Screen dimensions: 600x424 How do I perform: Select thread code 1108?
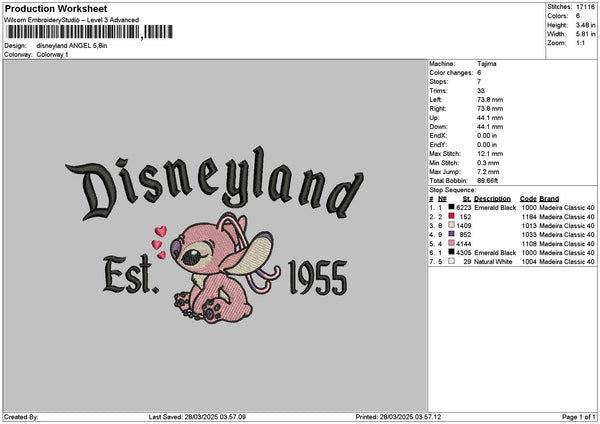[x=529, y=244]
